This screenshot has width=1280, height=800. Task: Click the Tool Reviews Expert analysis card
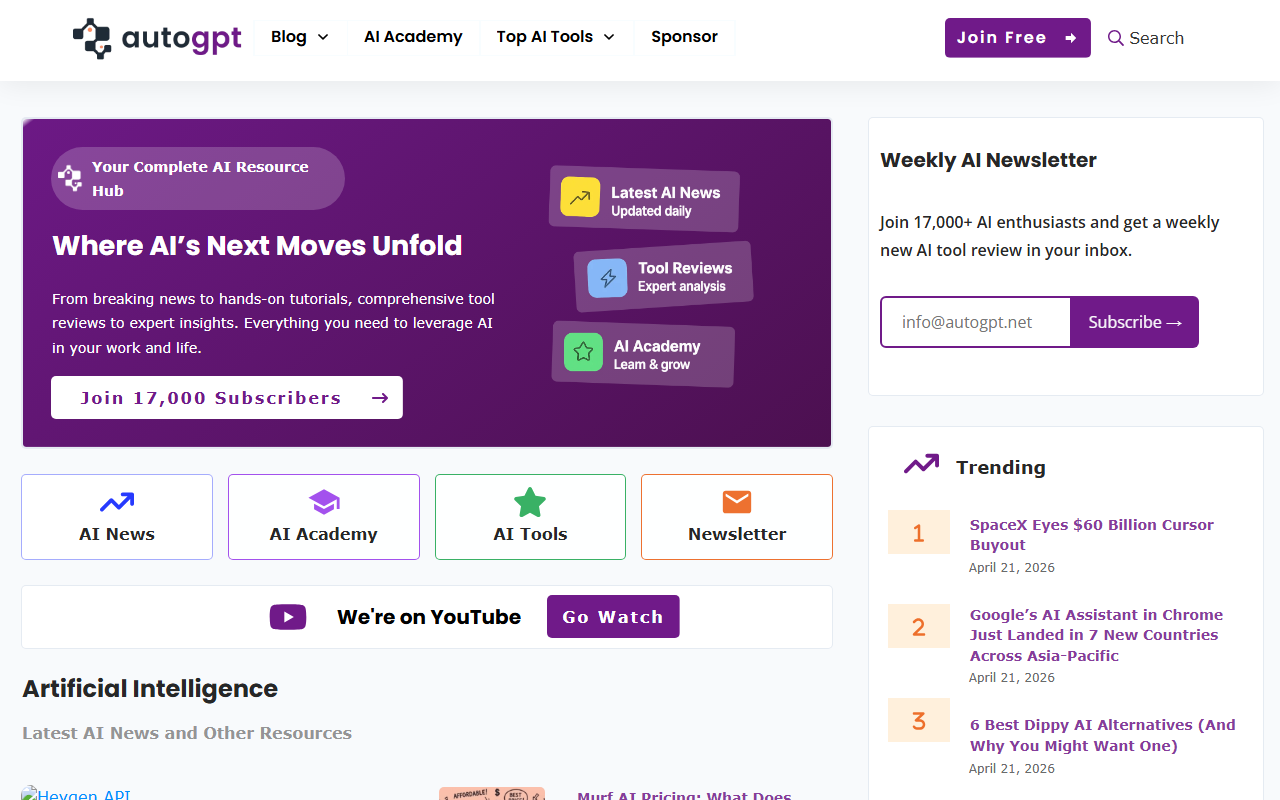tap(663, 277)
